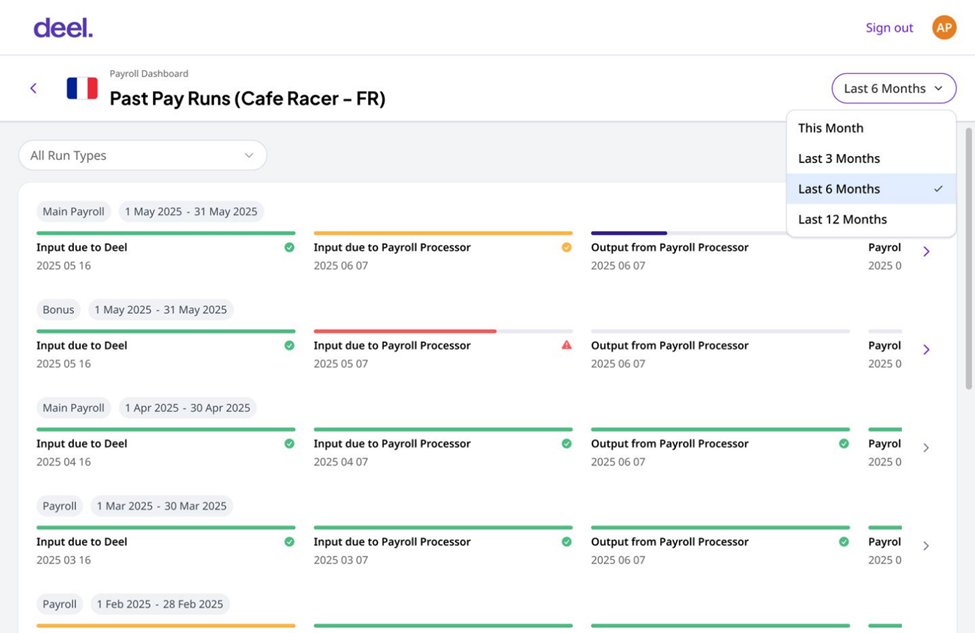Click date 2025 03 07 in March run
Image resolution: width=975 pixels, height=633 pixels.
[x=341, y=560]
